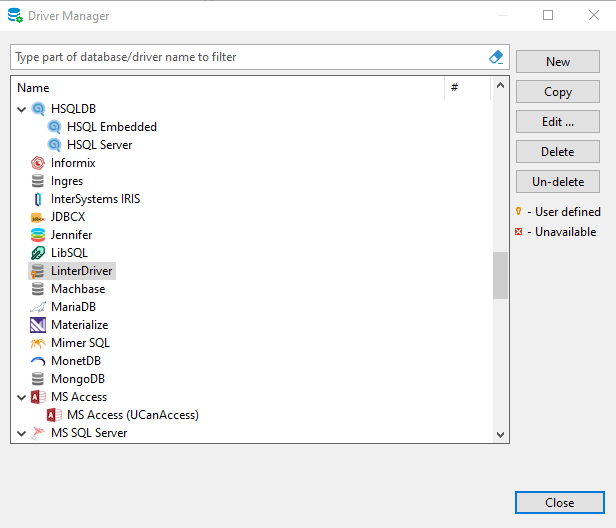Screen dimensions: 616x528
Task: Click the LibSQL driver icon
Action: tap(38, 253)
